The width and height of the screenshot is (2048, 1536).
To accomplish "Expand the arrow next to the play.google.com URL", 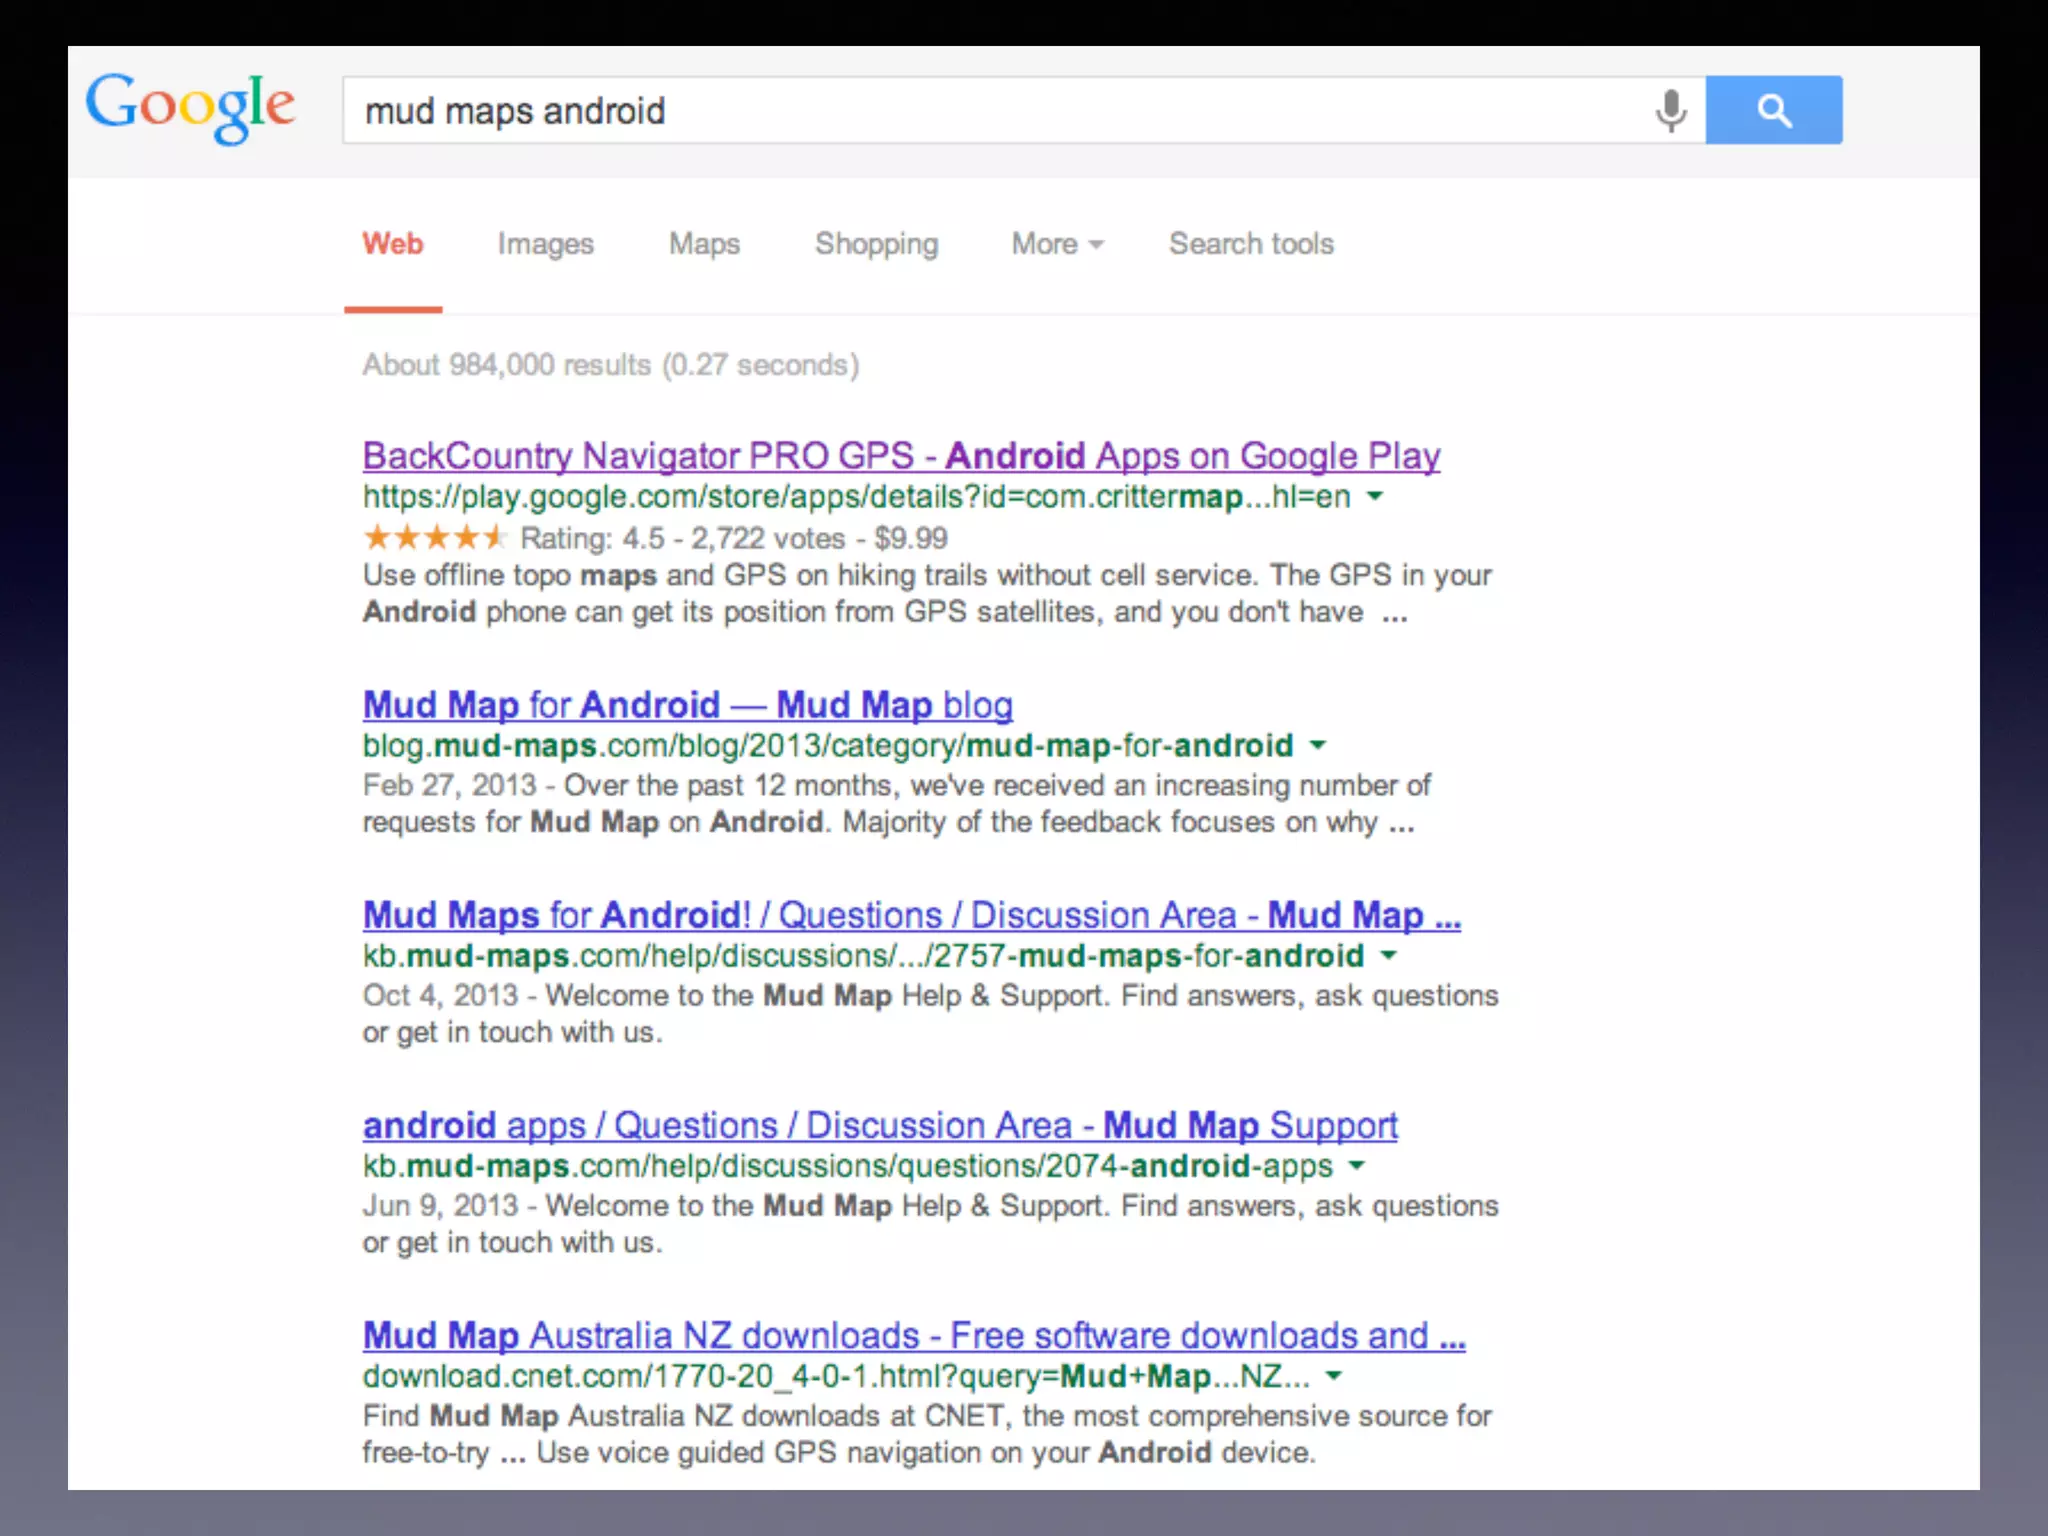I will tap(1375, 496).
